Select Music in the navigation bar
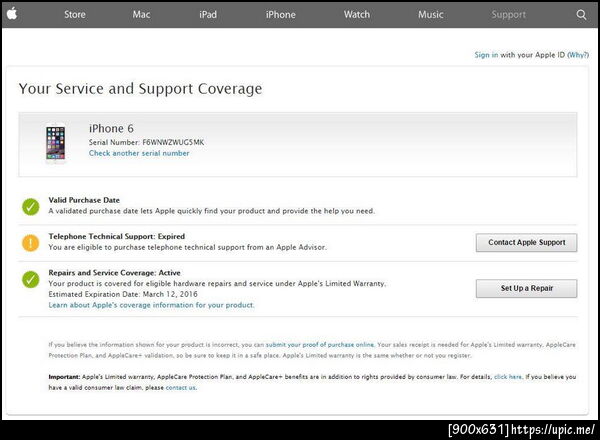This screenshot has width=600, height=440. pos(430,15)
